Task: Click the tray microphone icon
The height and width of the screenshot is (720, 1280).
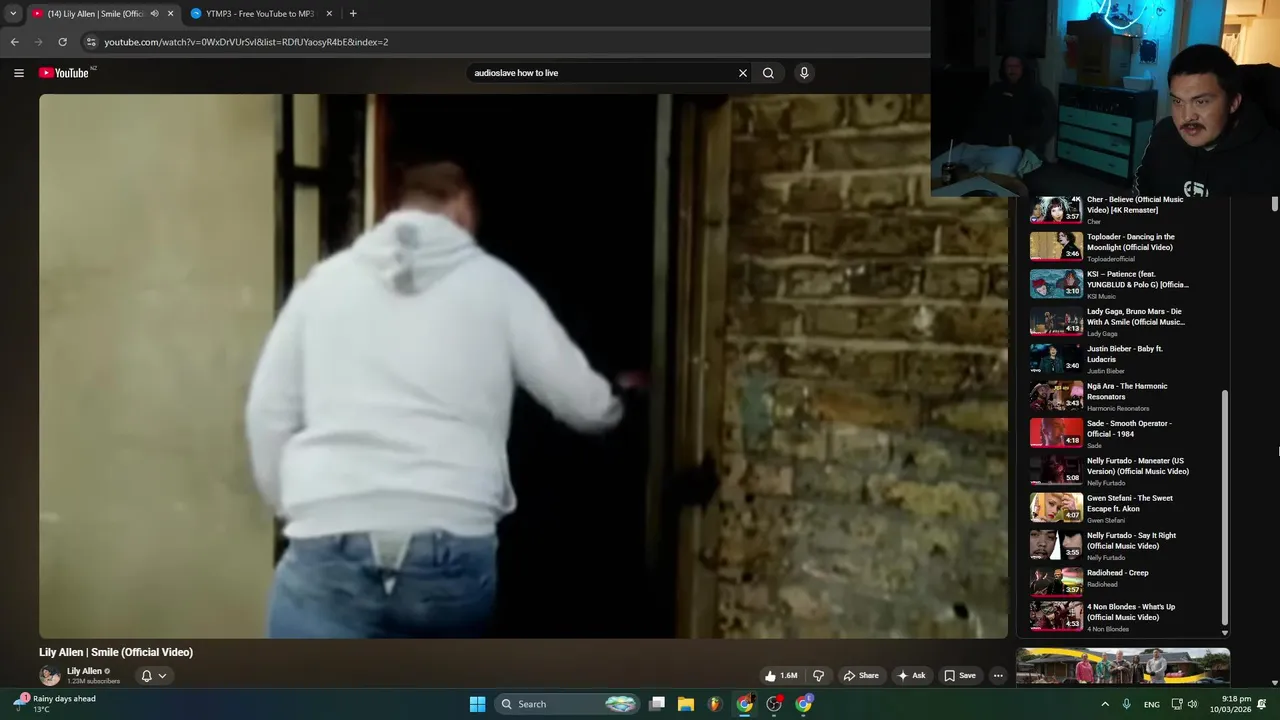Action: [x=1127, y=704]
